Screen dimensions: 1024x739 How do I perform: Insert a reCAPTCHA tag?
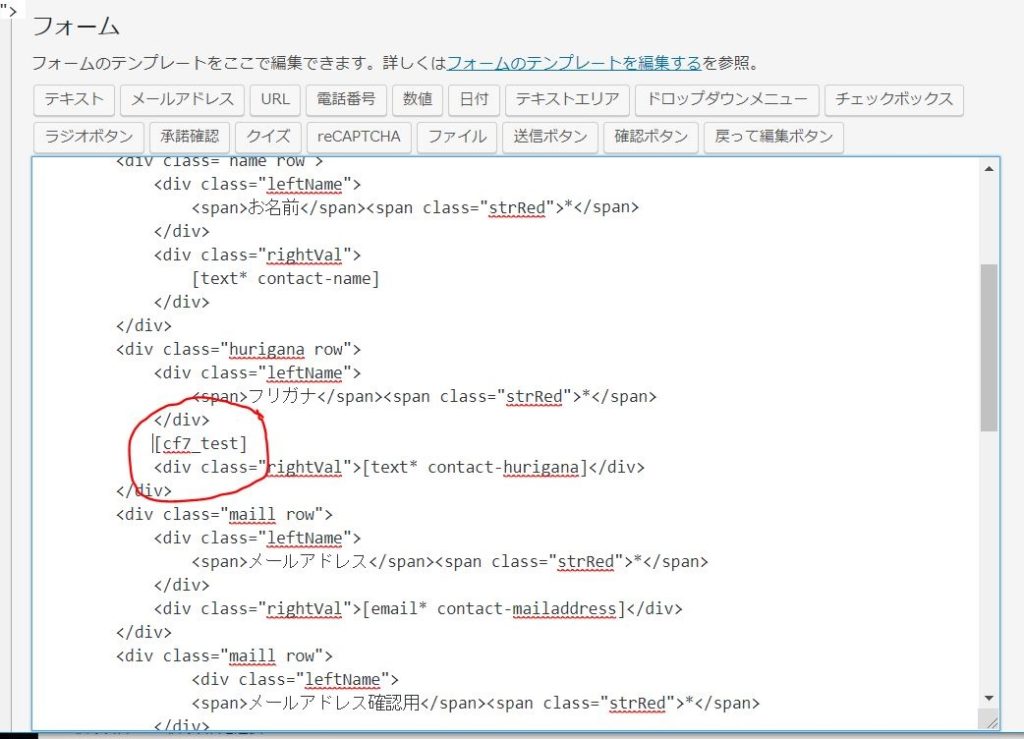pos(359,136)
